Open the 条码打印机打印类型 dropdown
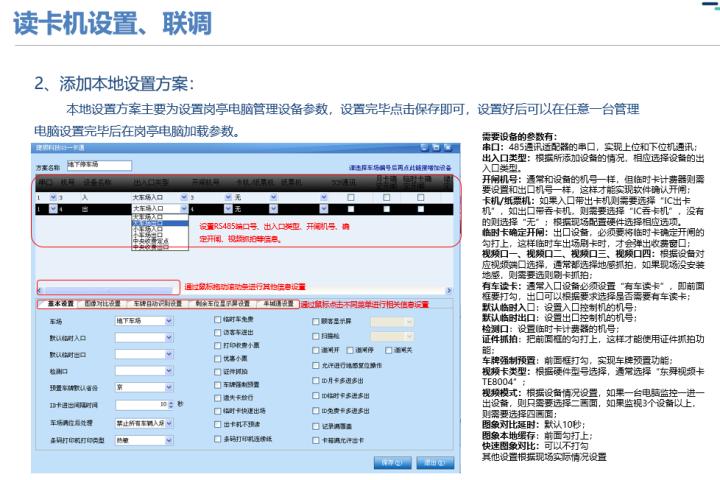The height and width of the screenshot is (480, 720). point(169,440)
